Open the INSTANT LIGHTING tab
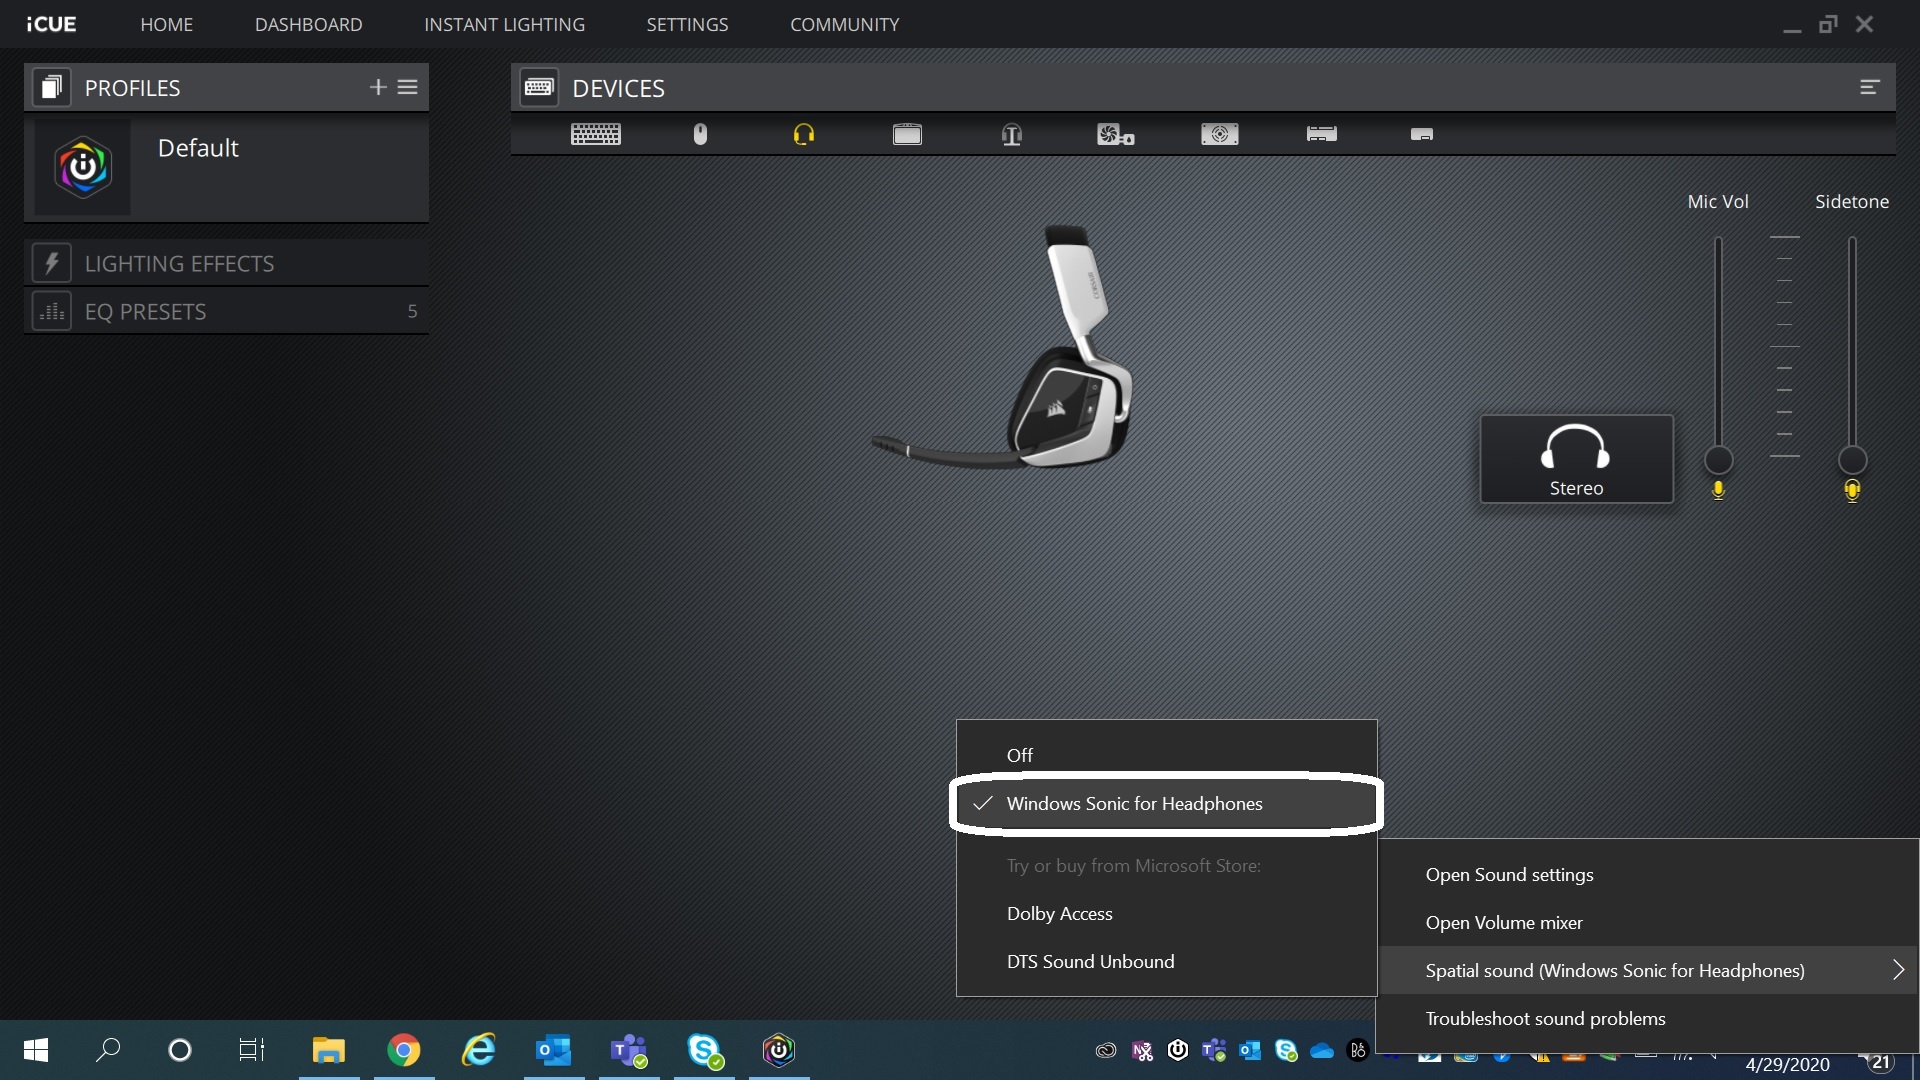Screen dimensions: 1920x1080 click(x=504, y=24)
